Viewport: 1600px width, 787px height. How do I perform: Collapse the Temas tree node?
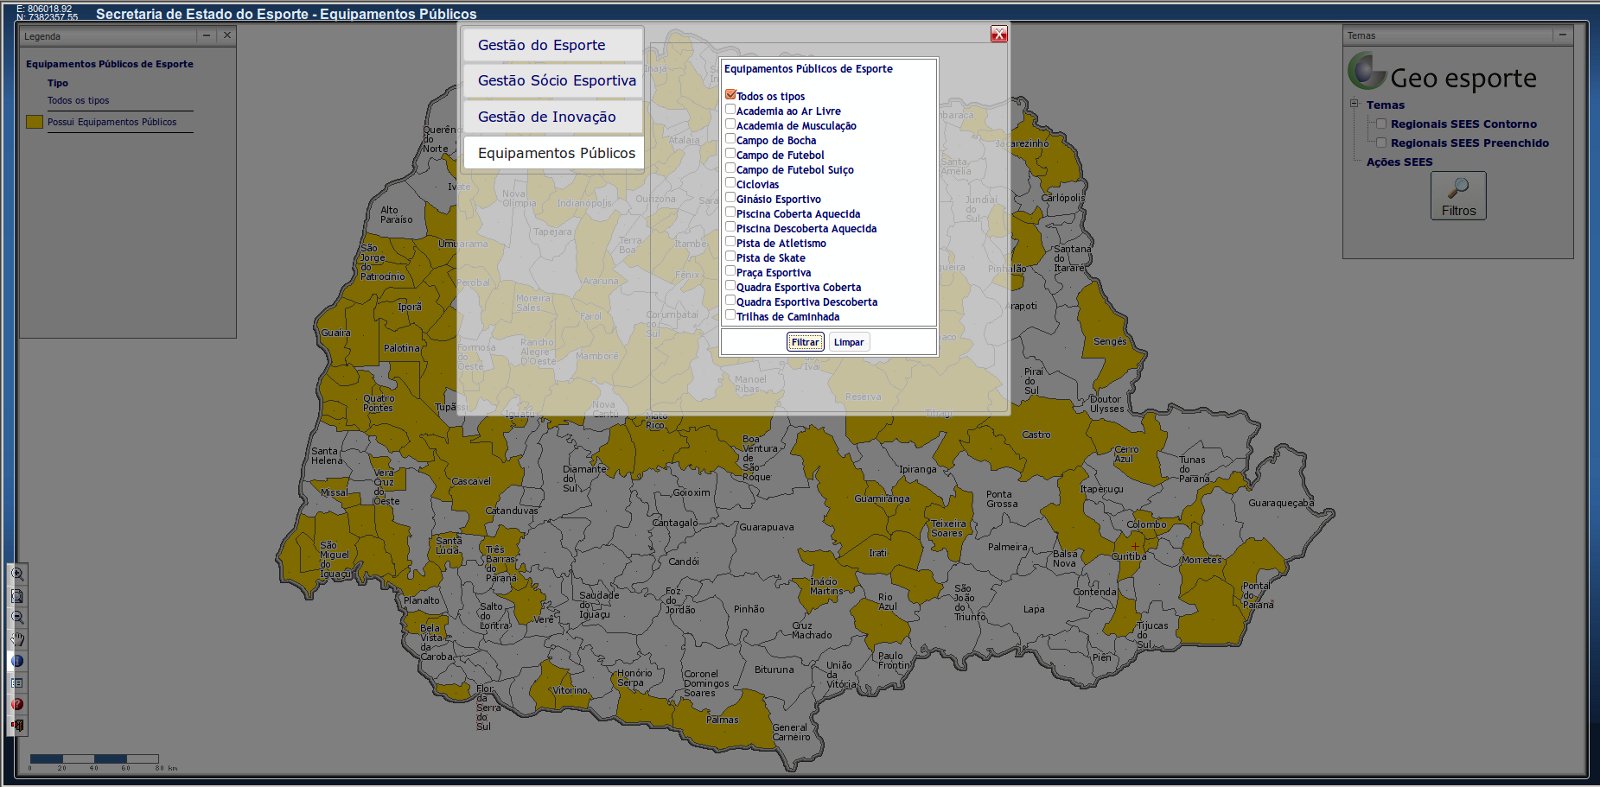click(x=1354, y=103)
